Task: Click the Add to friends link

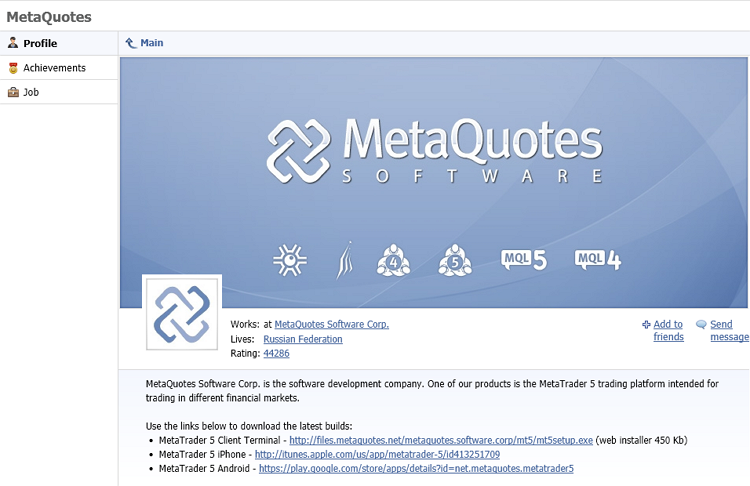Action: pyautogui.click(x=668, y=331)
